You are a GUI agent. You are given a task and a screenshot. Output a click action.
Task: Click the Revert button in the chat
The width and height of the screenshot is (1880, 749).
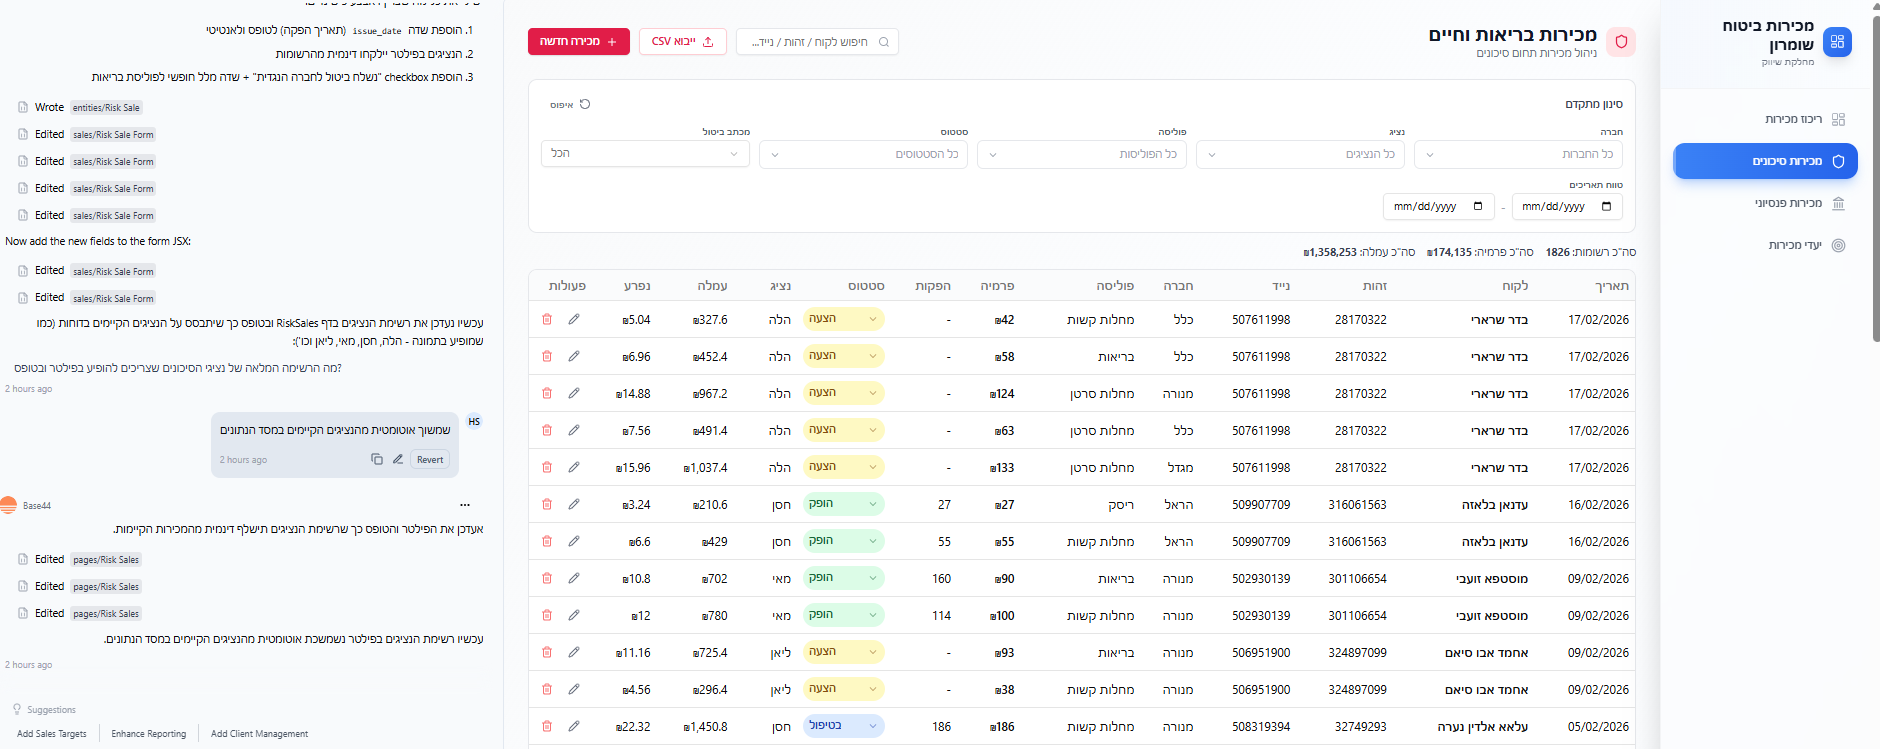pos(430,459)
